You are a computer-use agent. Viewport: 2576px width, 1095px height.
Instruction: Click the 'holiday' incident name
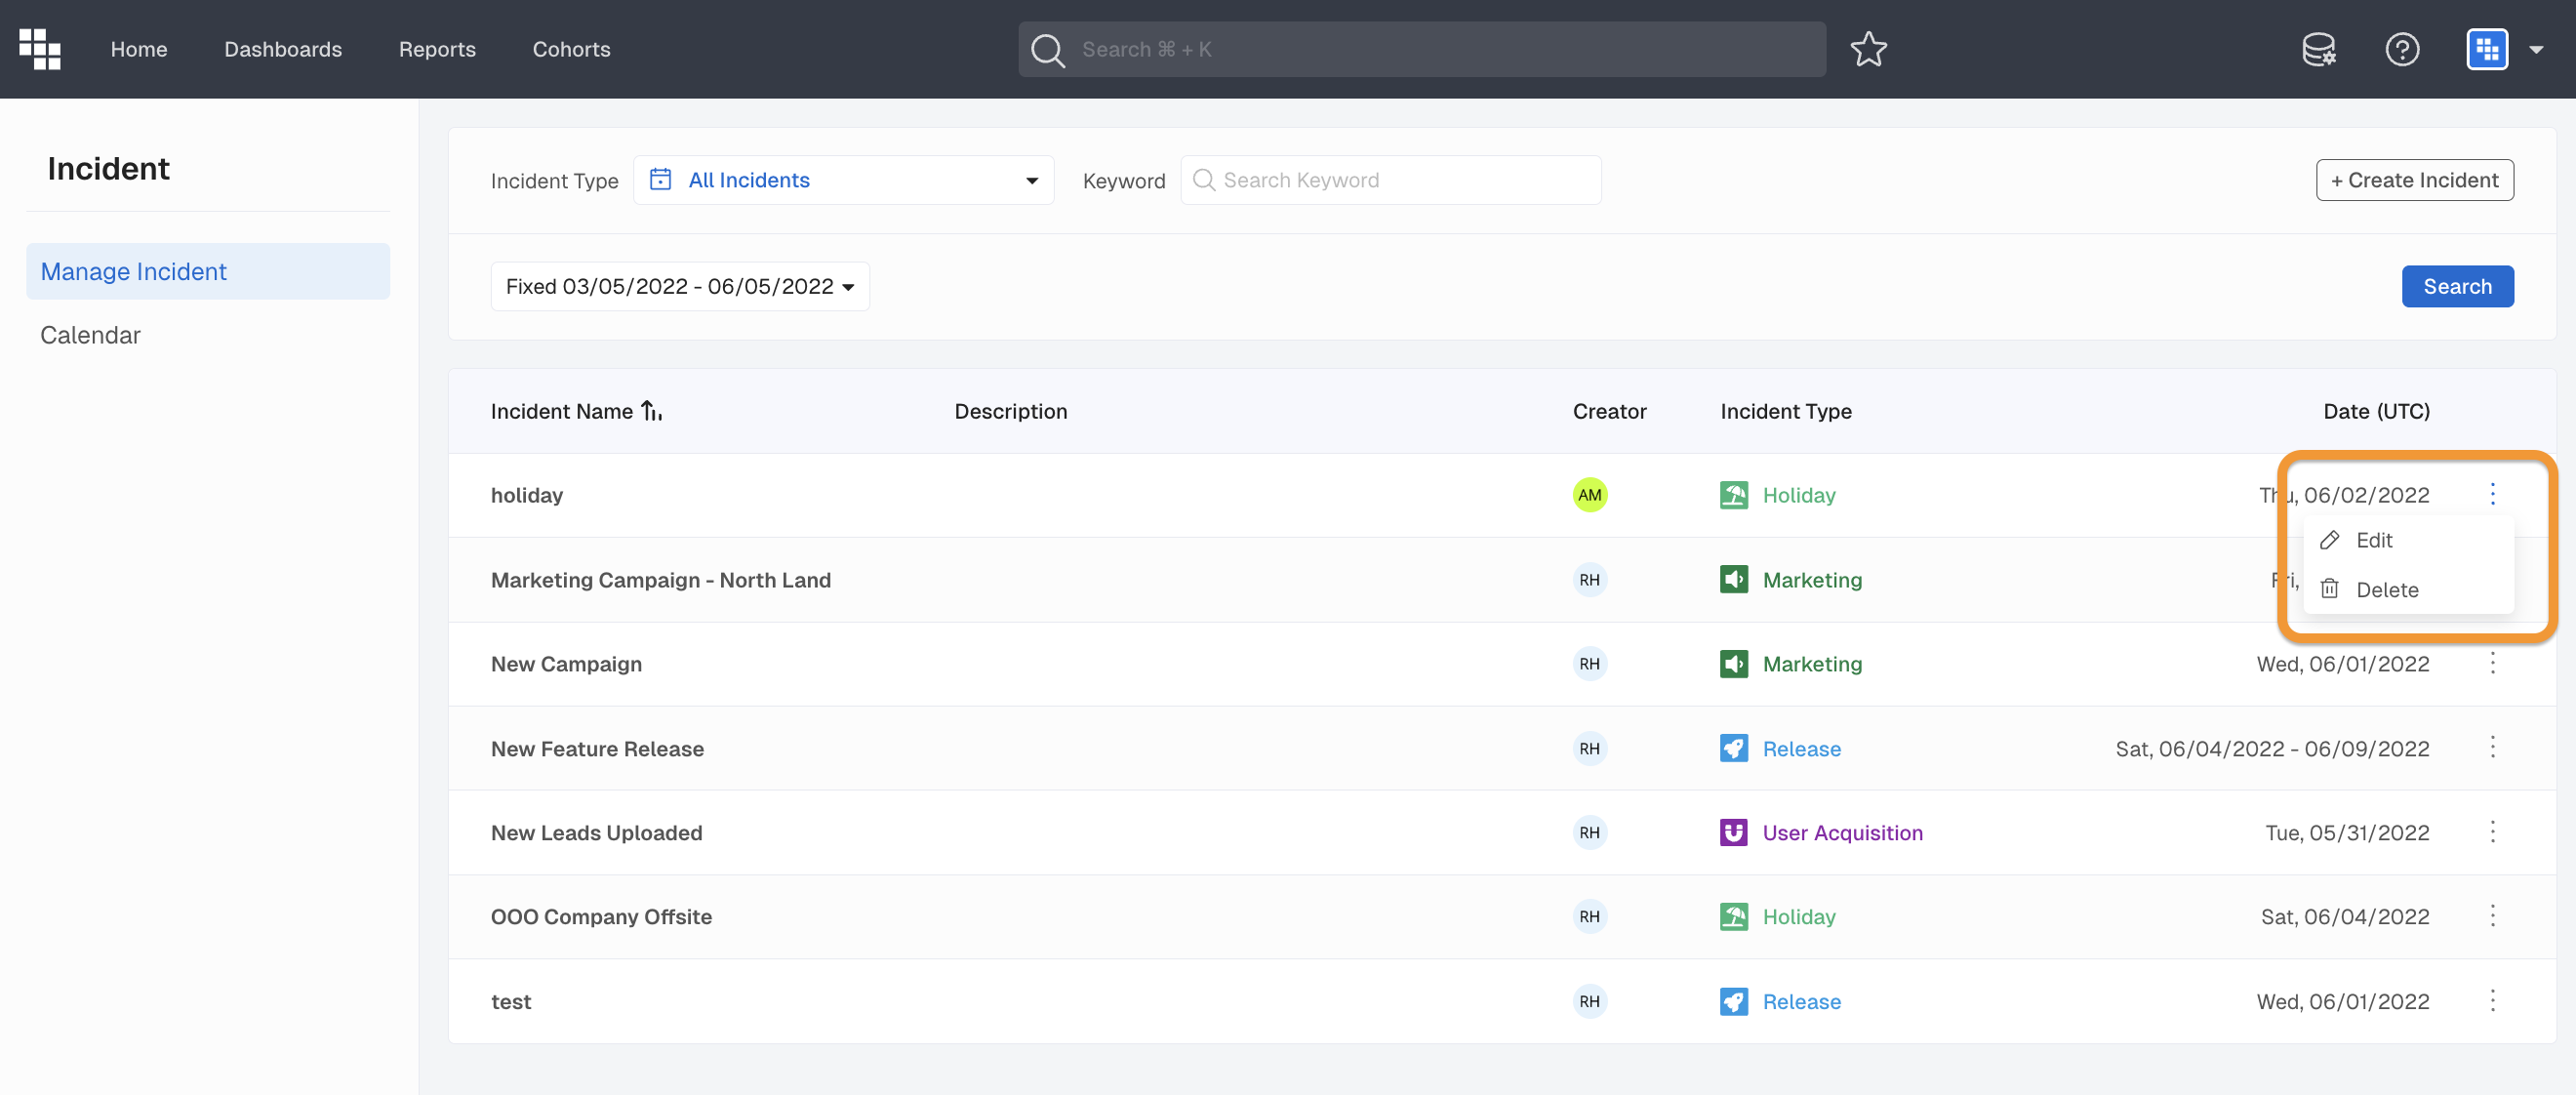click(x=527, y=495)
